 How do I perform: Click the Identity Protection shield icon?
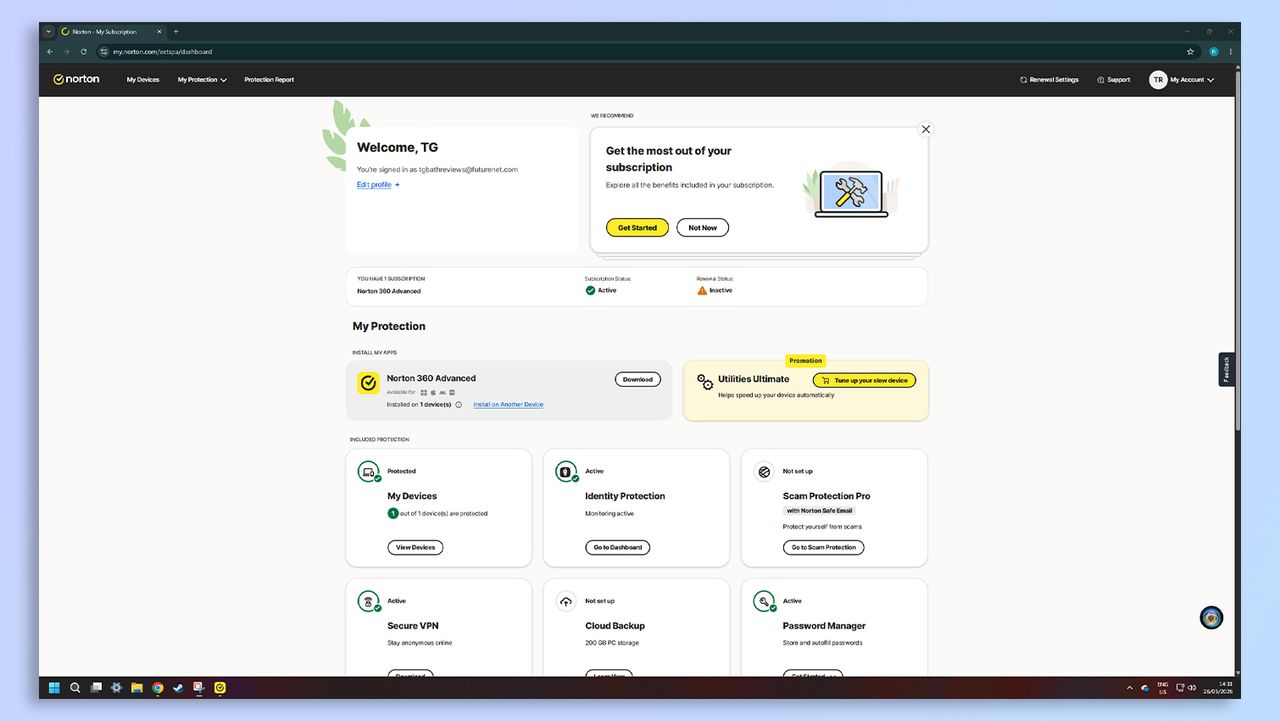click(566, 471)
